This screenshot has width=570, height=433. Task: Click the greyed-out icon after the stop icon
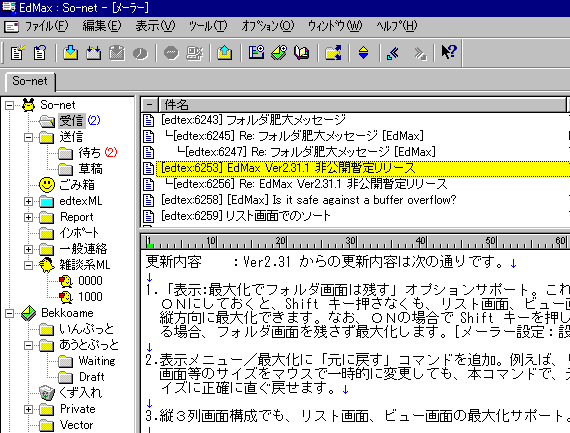point(194,53)
